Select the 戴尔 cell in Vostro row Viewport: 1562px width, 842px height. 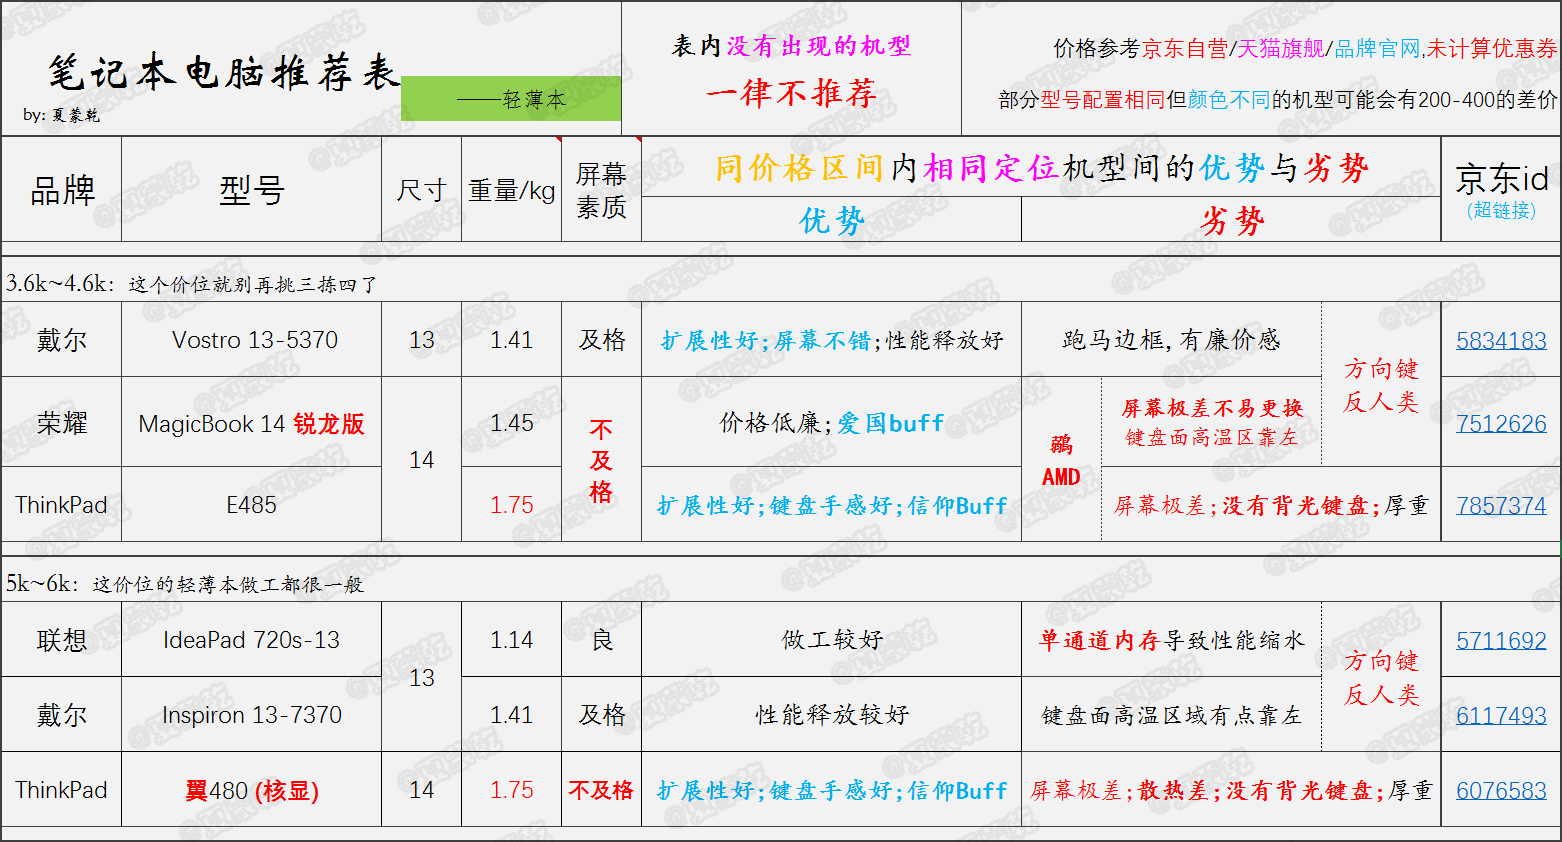tap(62, 340)
